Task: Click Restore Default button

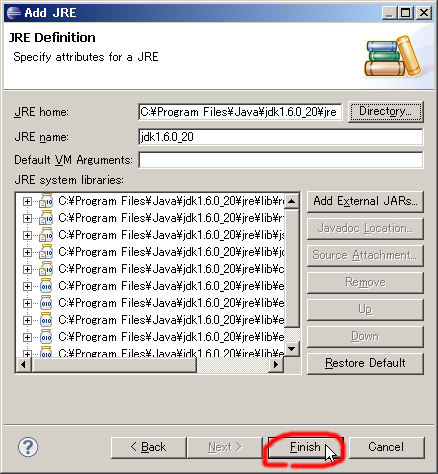Action: pos(365,363)
